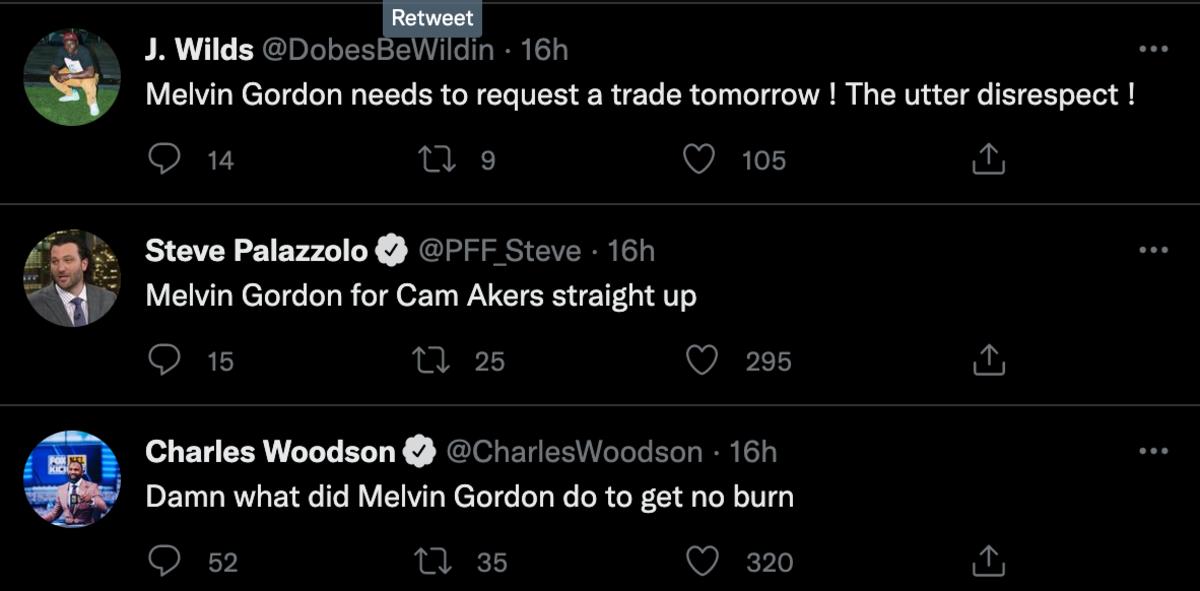Open more options on Charles Woodson's tweet
This screenshot has height=591, width=1200.
1153,451
